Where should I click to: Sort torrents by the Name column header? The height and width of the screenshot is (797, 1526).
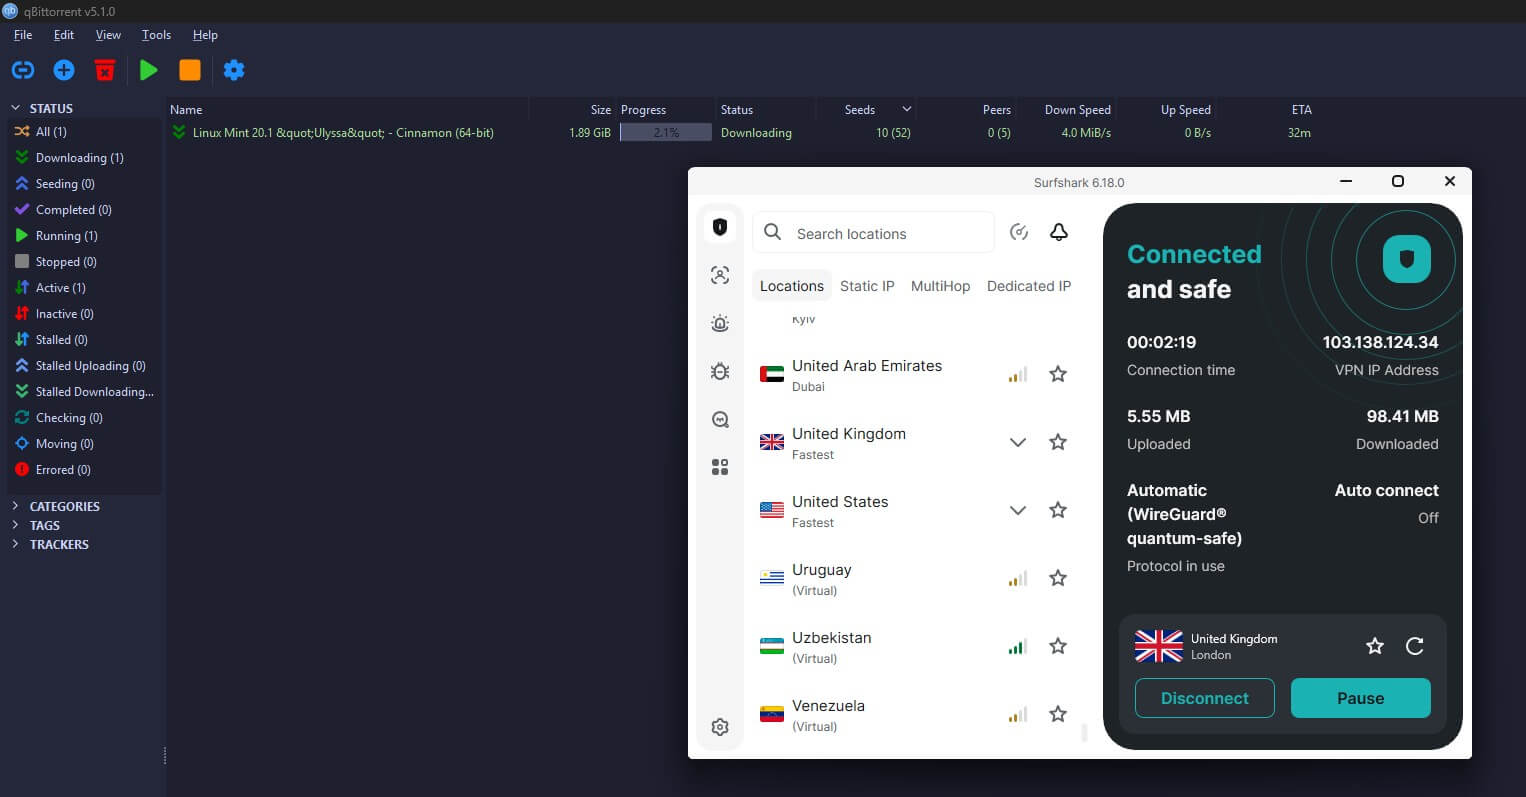pyautogui.click(x=186, y=110)
